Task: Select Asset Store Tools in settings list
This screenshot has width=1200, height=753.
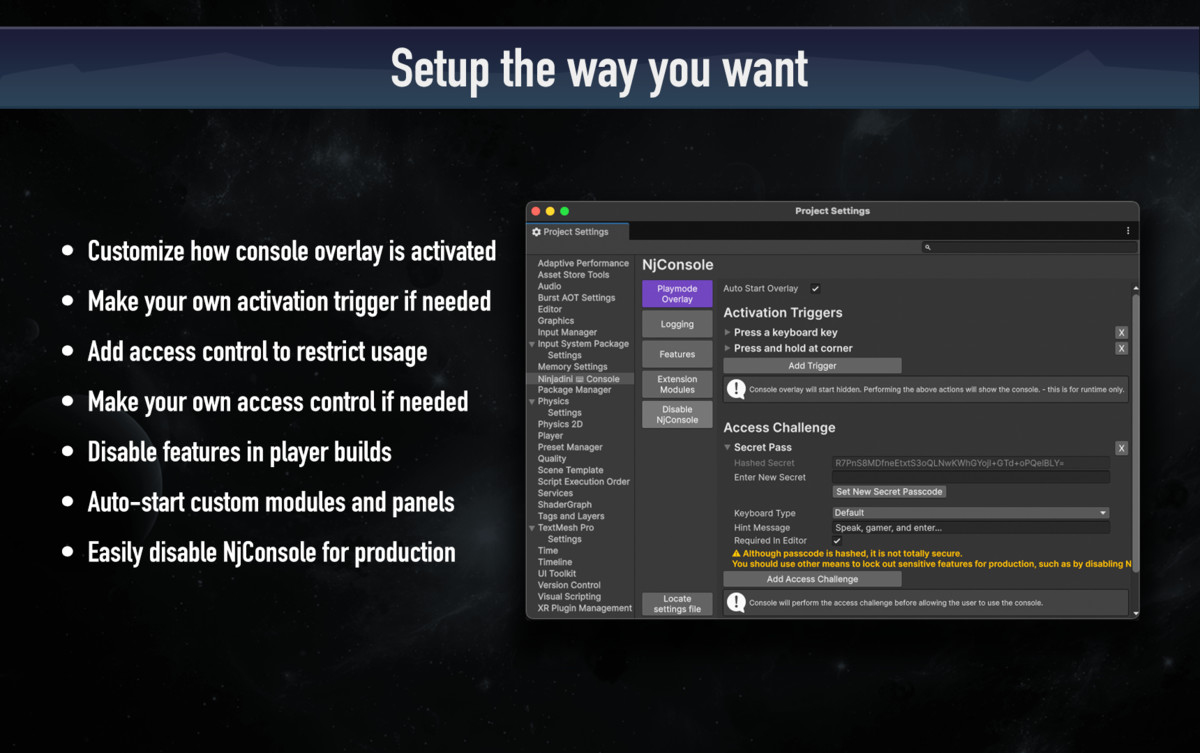Action: tap(573, 275)
